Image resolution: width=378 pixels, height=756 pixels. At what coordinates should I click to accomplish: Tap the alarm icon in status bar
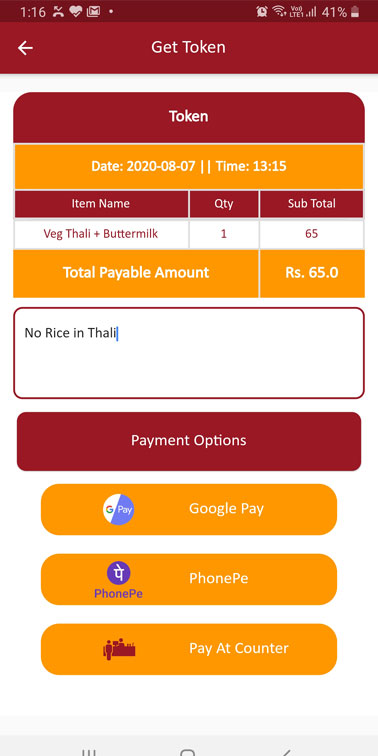[262, 12]
